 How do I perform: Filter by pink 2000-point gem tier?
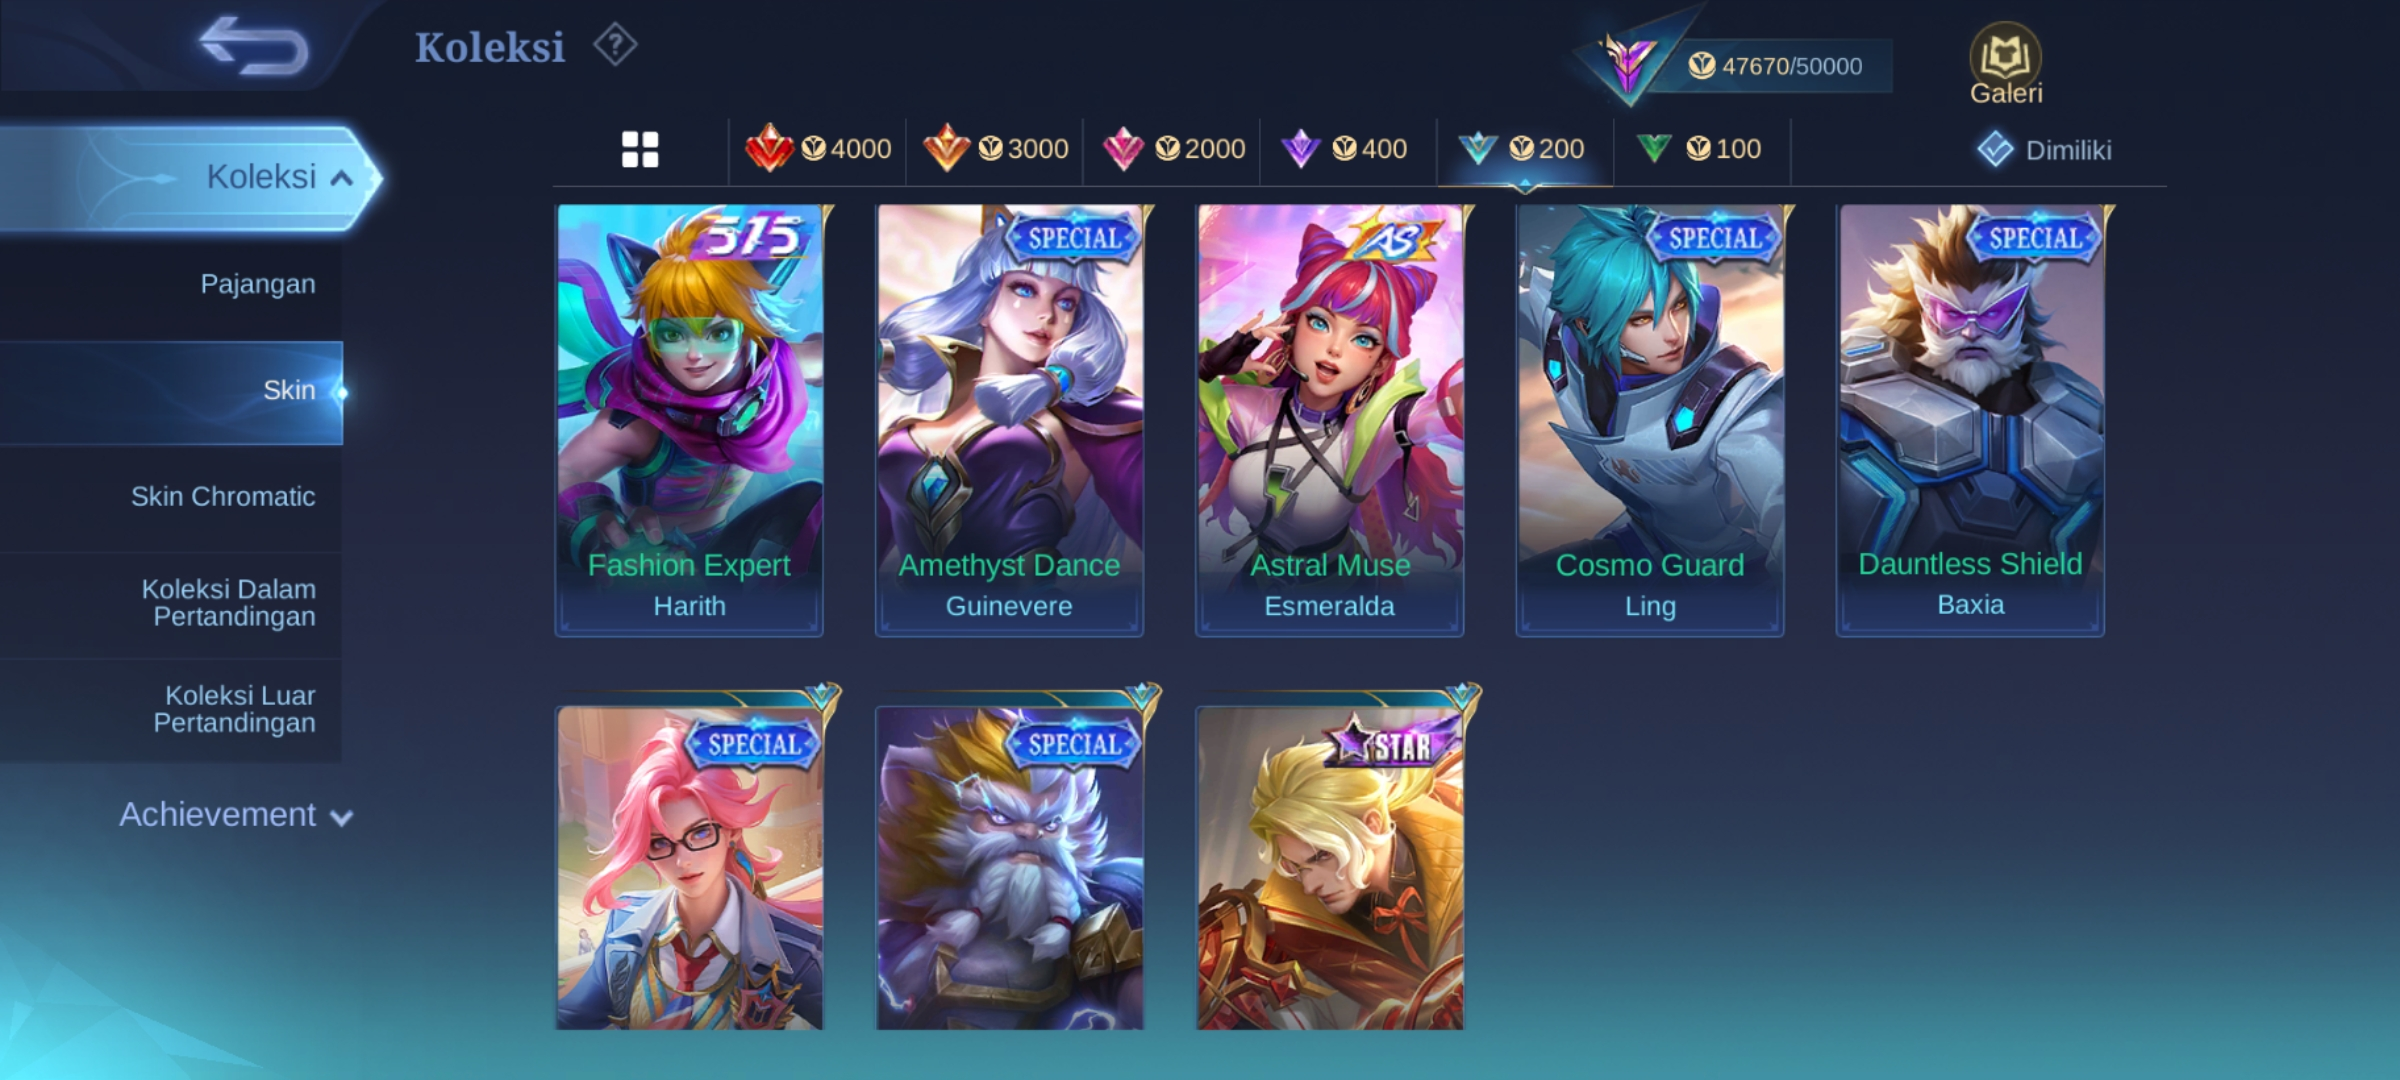(1172, 149)
